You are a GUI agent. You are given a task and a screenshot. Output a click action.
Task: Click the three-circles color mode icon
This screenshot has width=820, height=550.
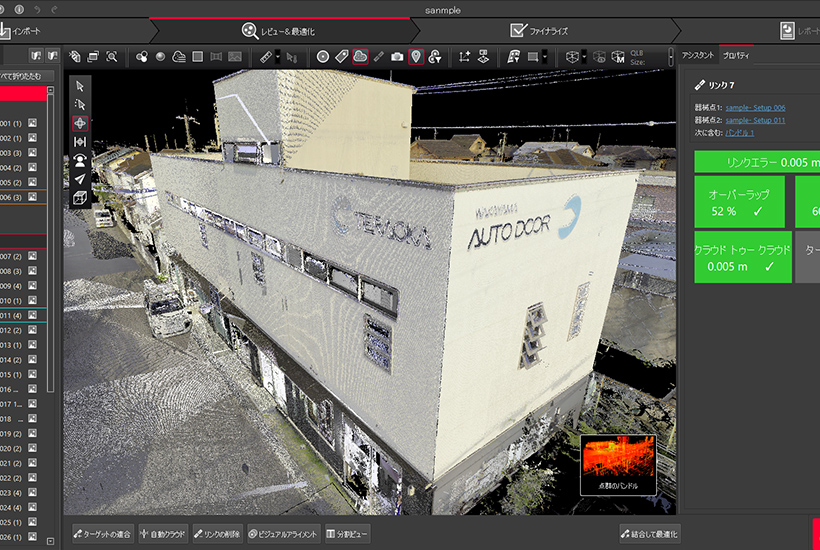pos(142,56)
